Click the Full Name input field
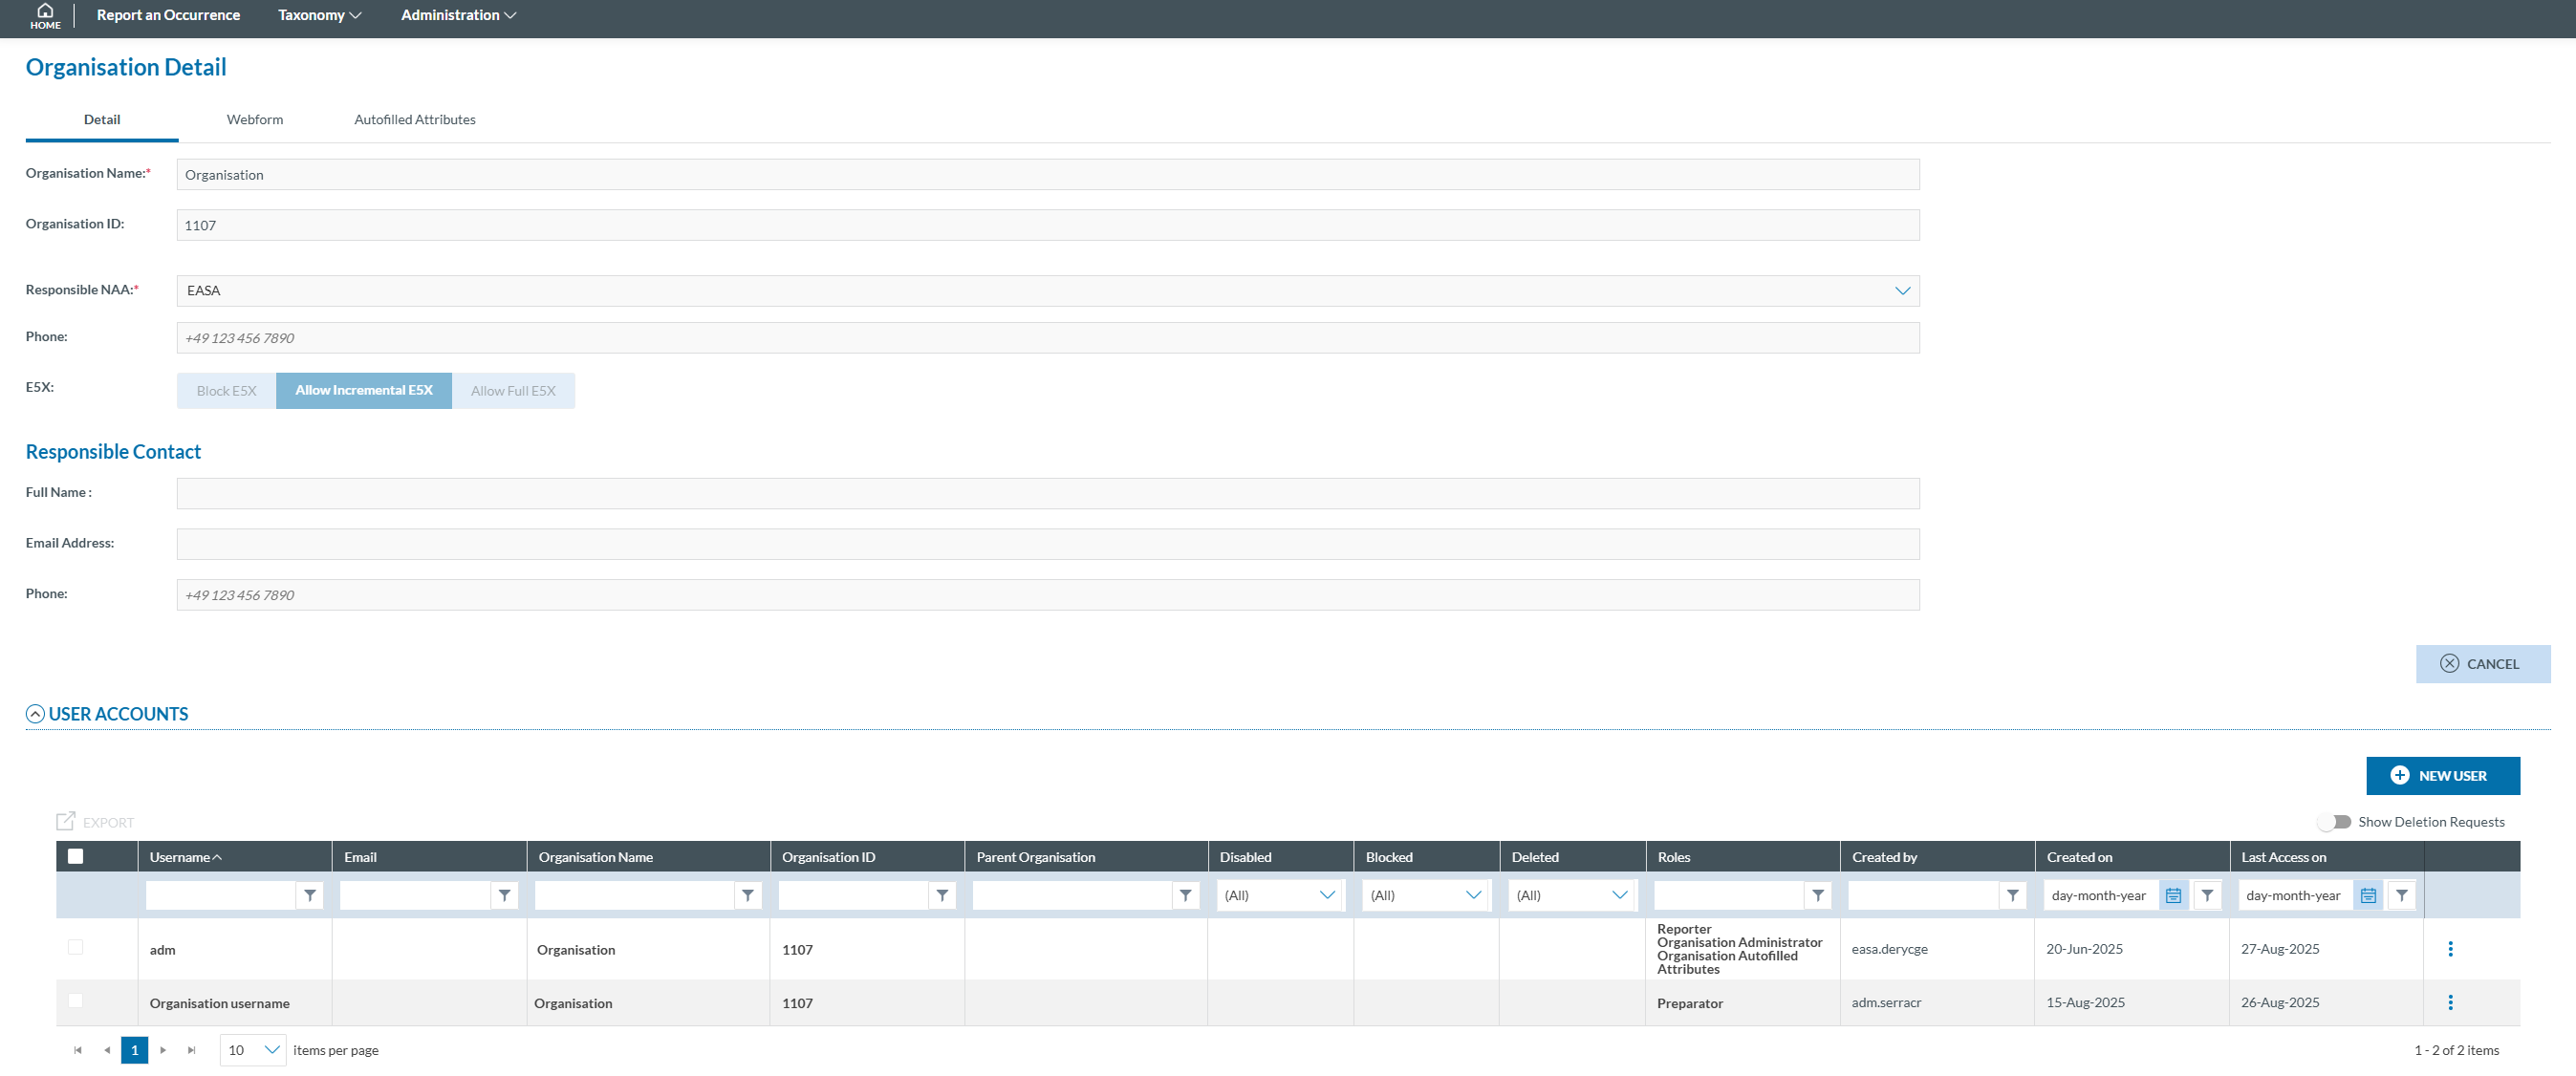 click(x=1047, y=493)
